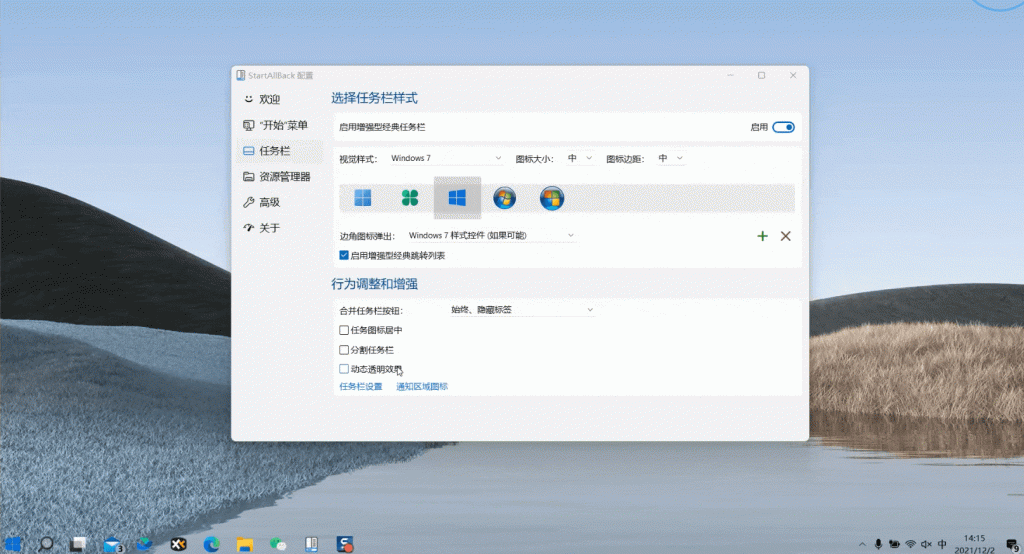Click the 通知区域图标 link
This screenshot has width=1024, height=554.
[422, 386]
